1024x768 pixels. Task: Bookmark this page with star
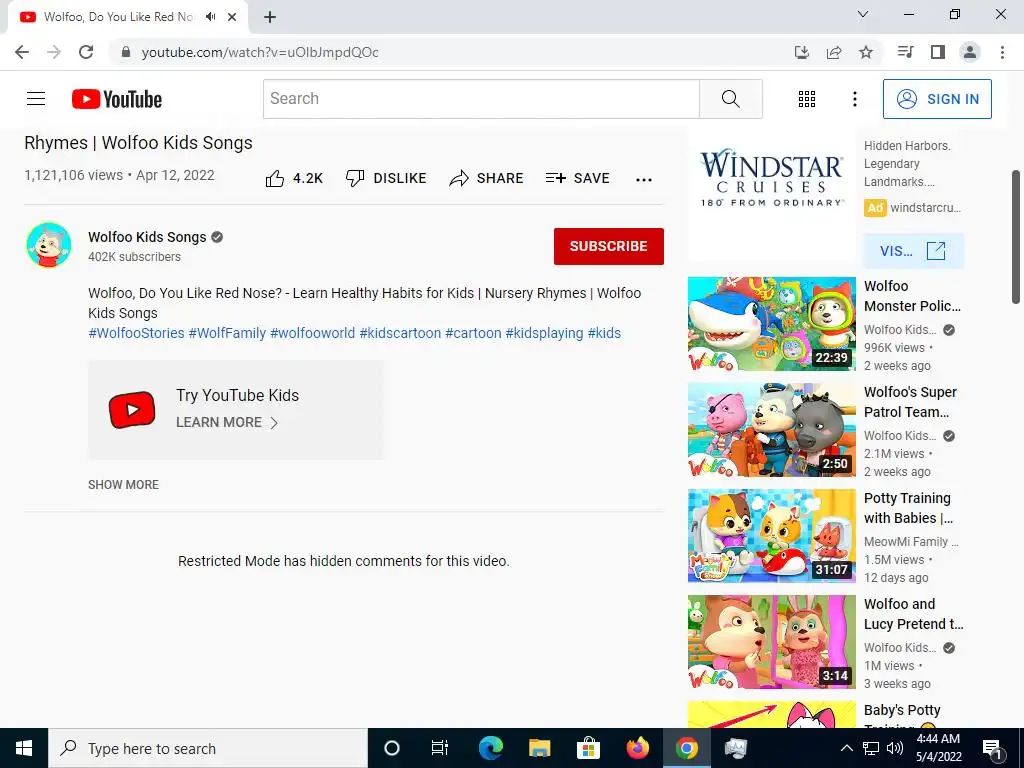tap(866, 52)
